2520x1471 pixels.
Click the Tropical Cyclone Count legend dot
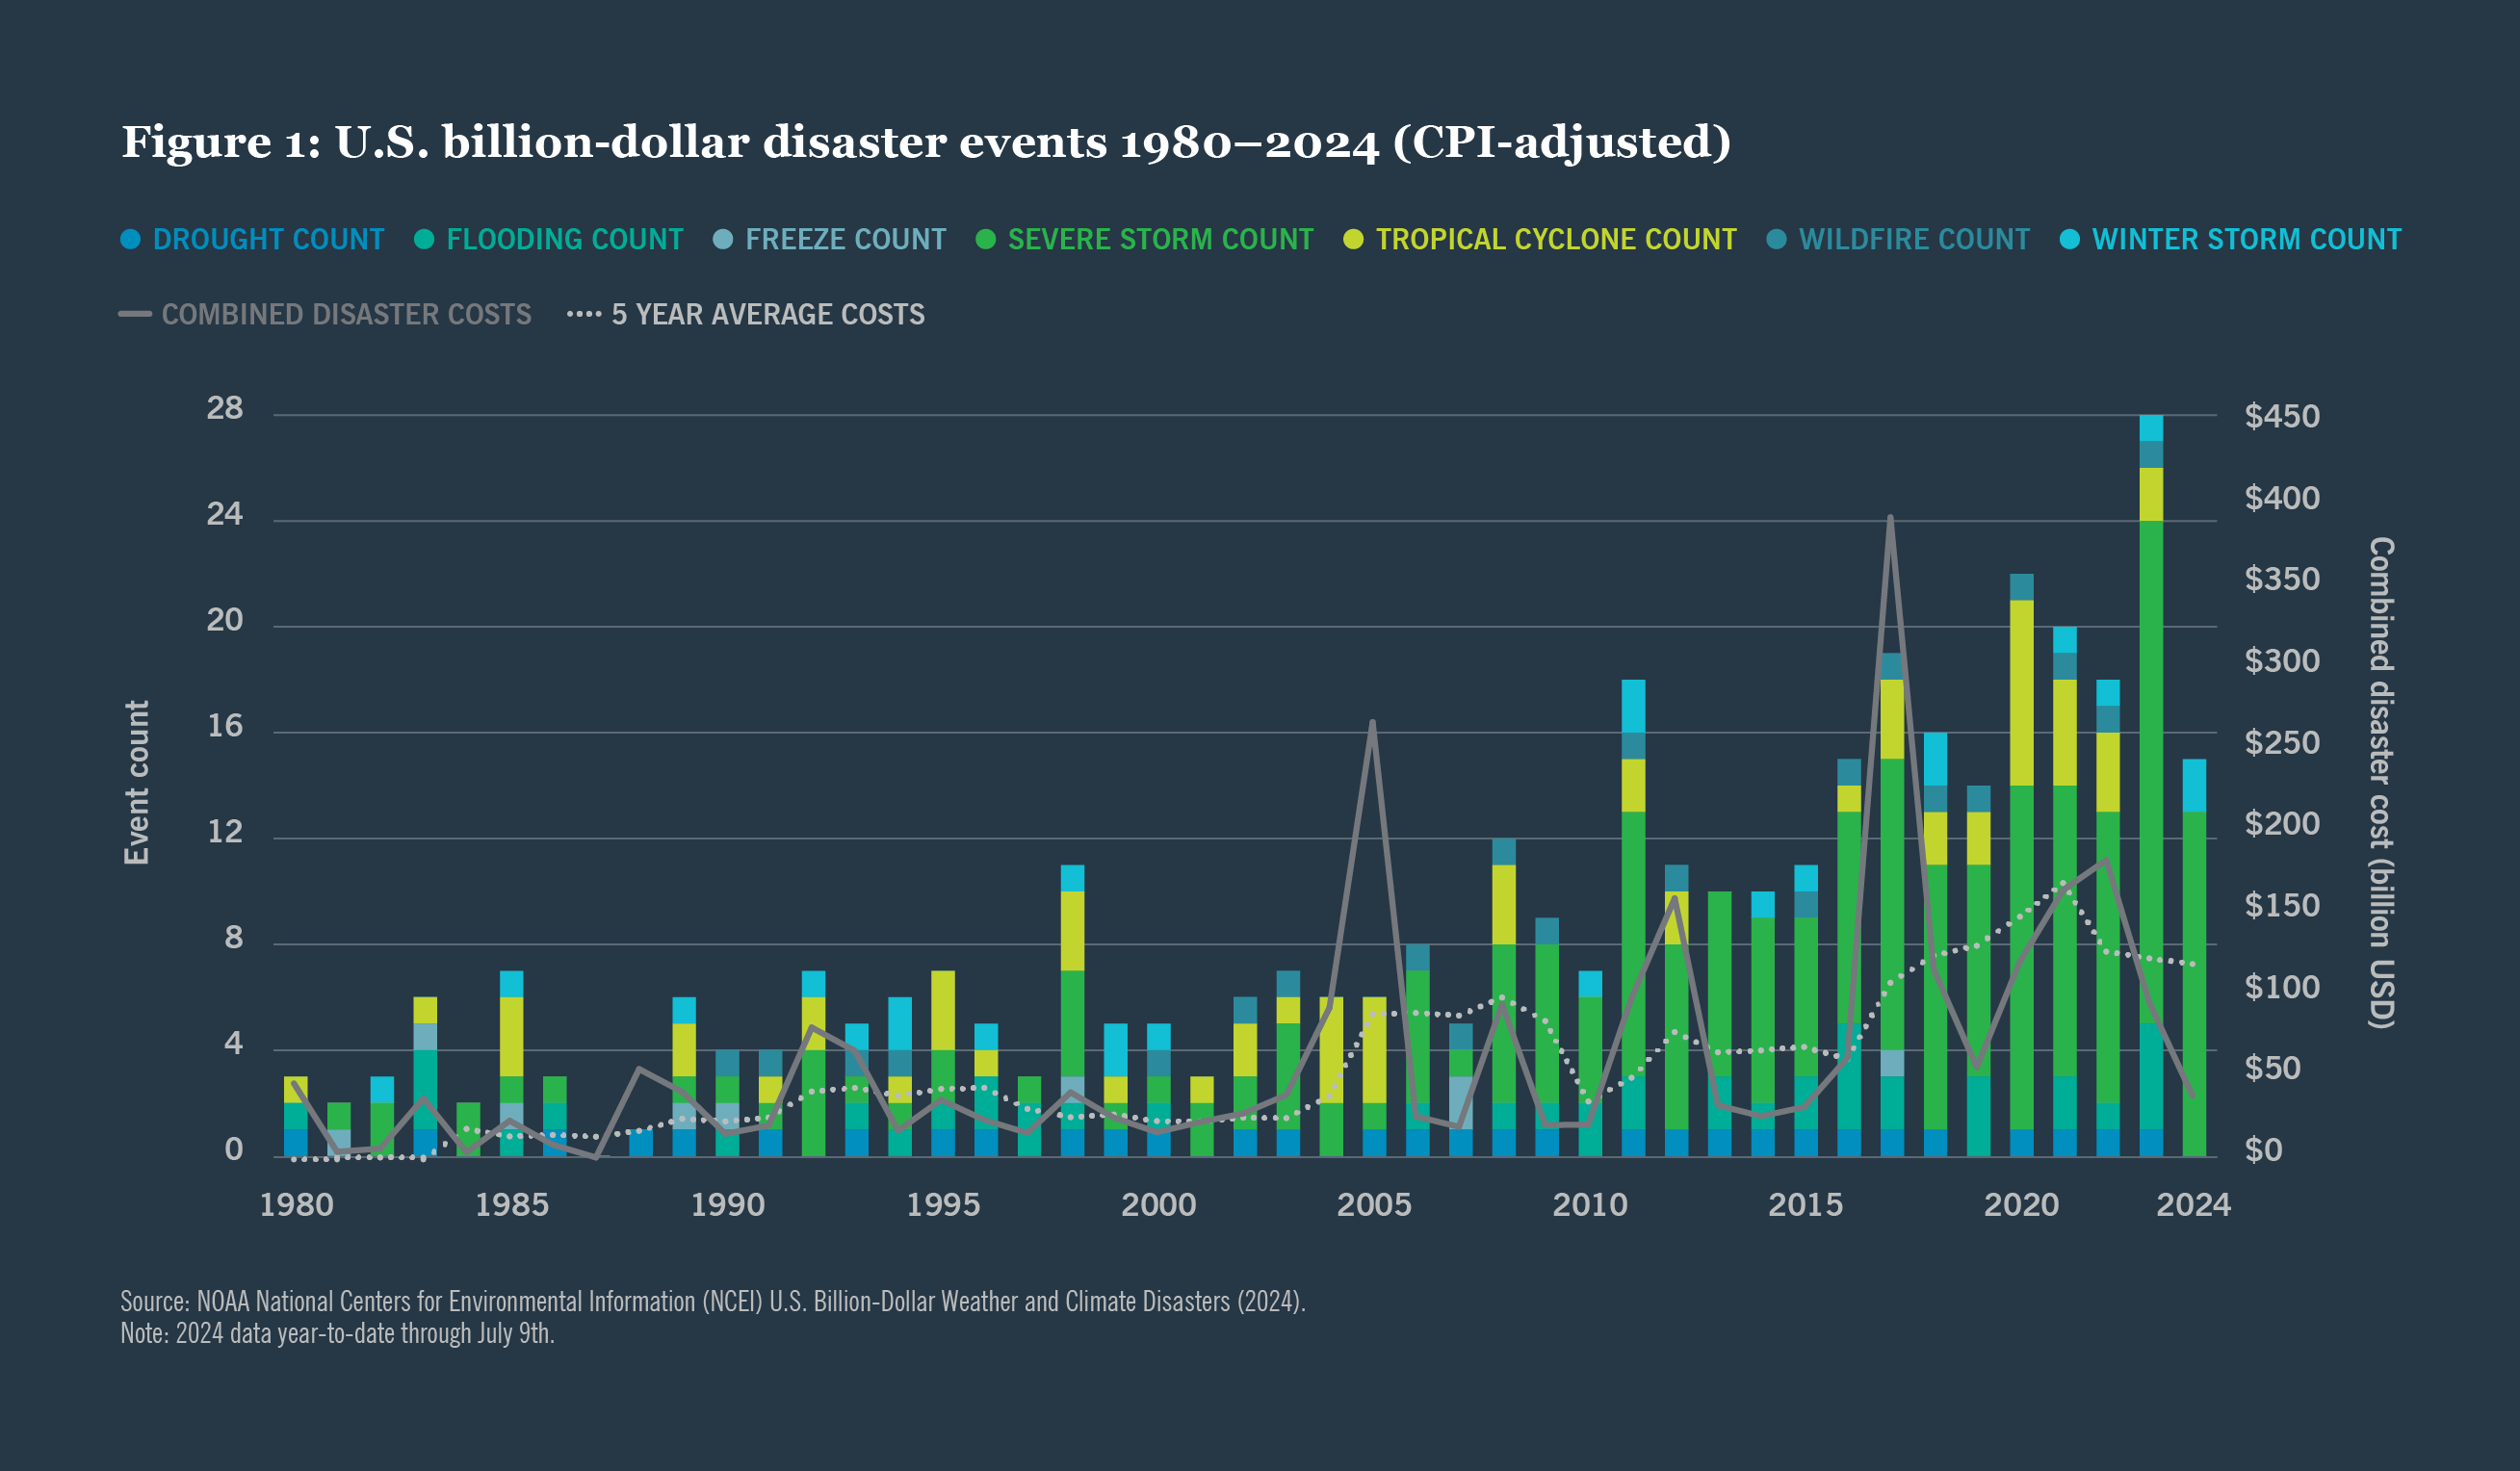1356,239
